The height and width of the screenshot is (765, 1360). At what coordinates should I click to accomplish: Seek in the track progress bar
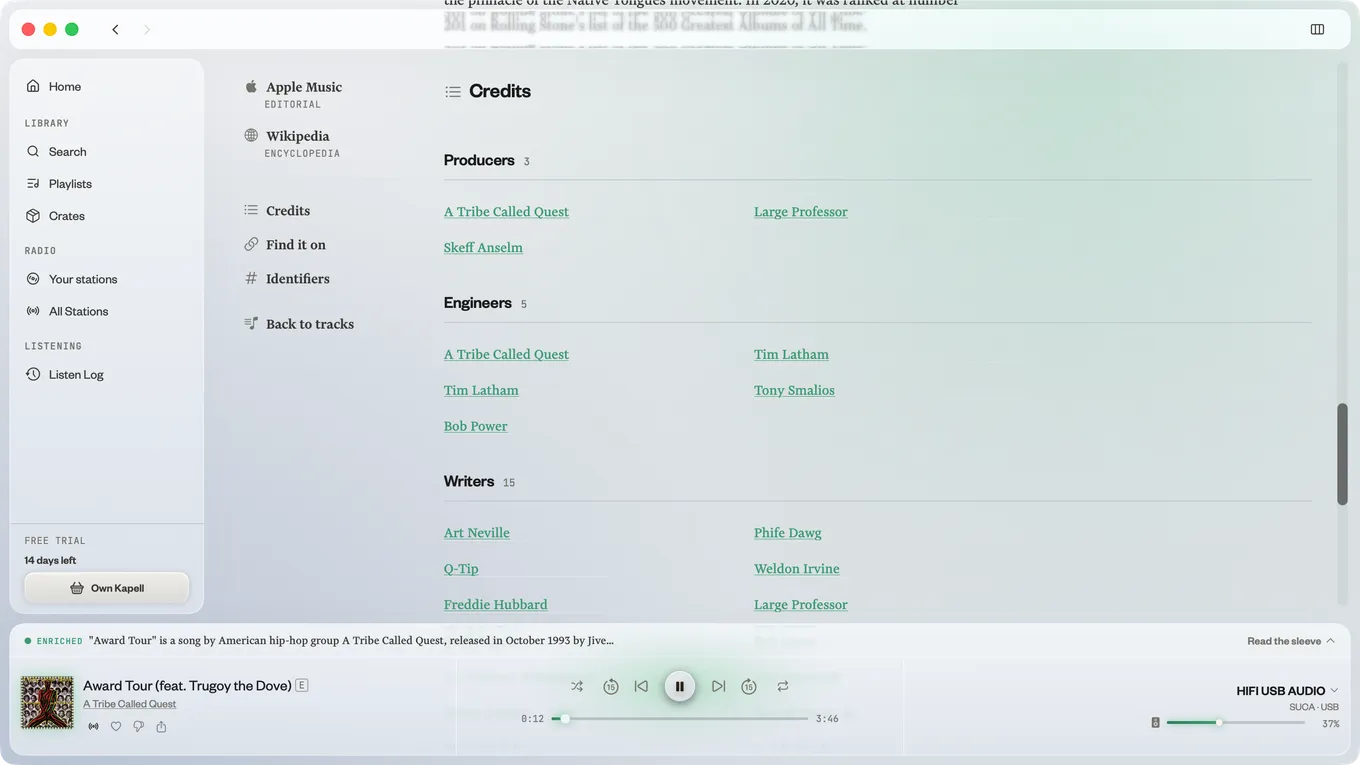pos(680,718)
